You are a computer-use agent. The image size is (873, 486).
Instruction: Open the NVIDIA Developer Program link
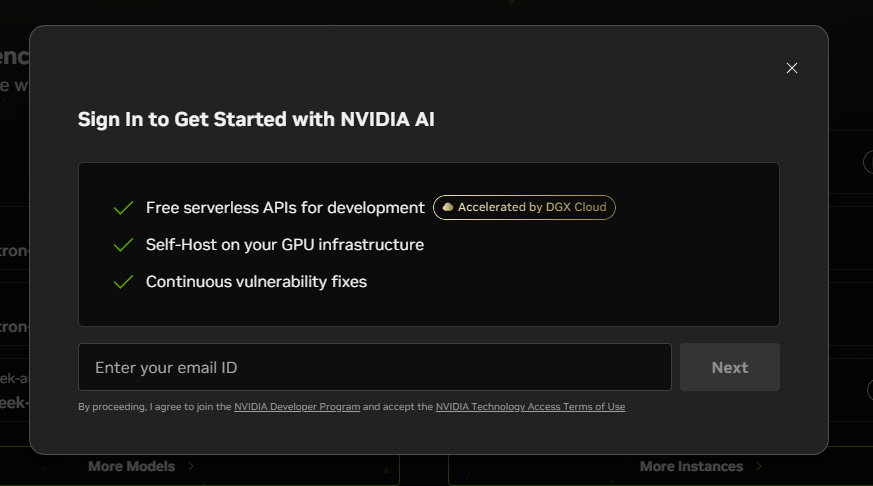click(x=297, y=407)
